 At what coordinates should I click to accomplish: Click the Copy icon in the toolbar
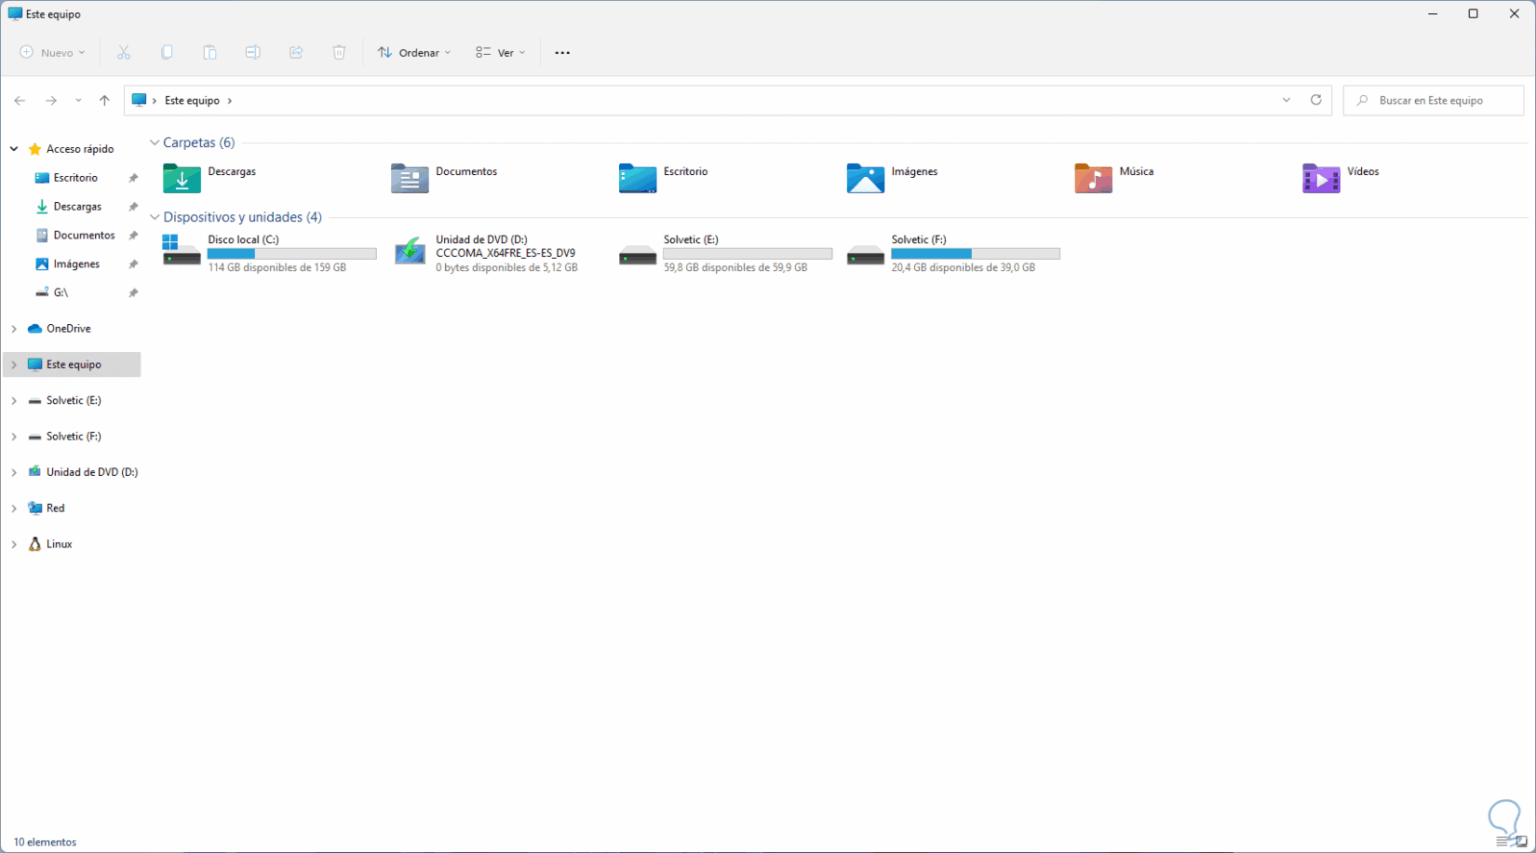[166, 52]
